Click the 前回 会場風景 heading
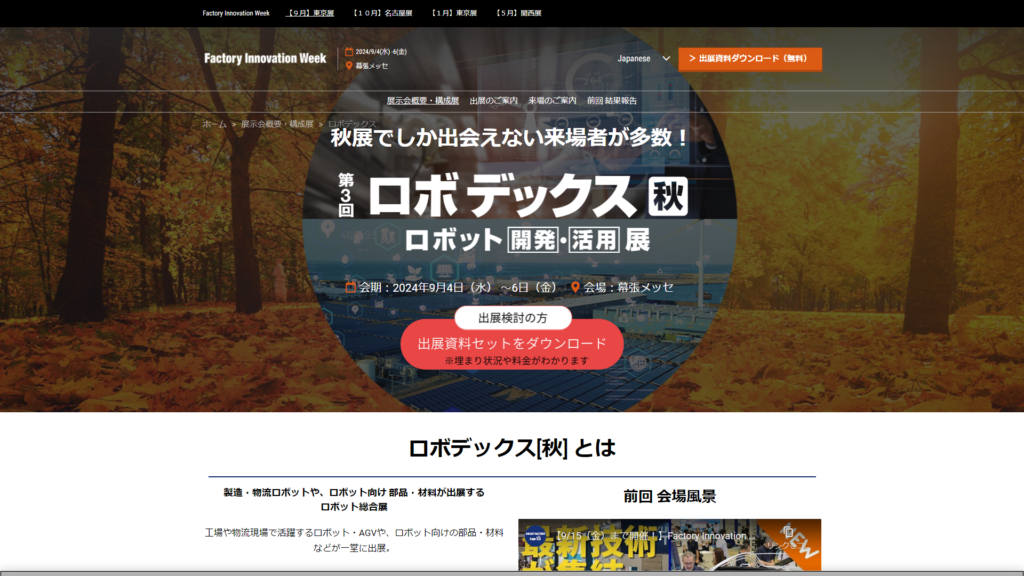1024x576 pixels. point(669,496)
